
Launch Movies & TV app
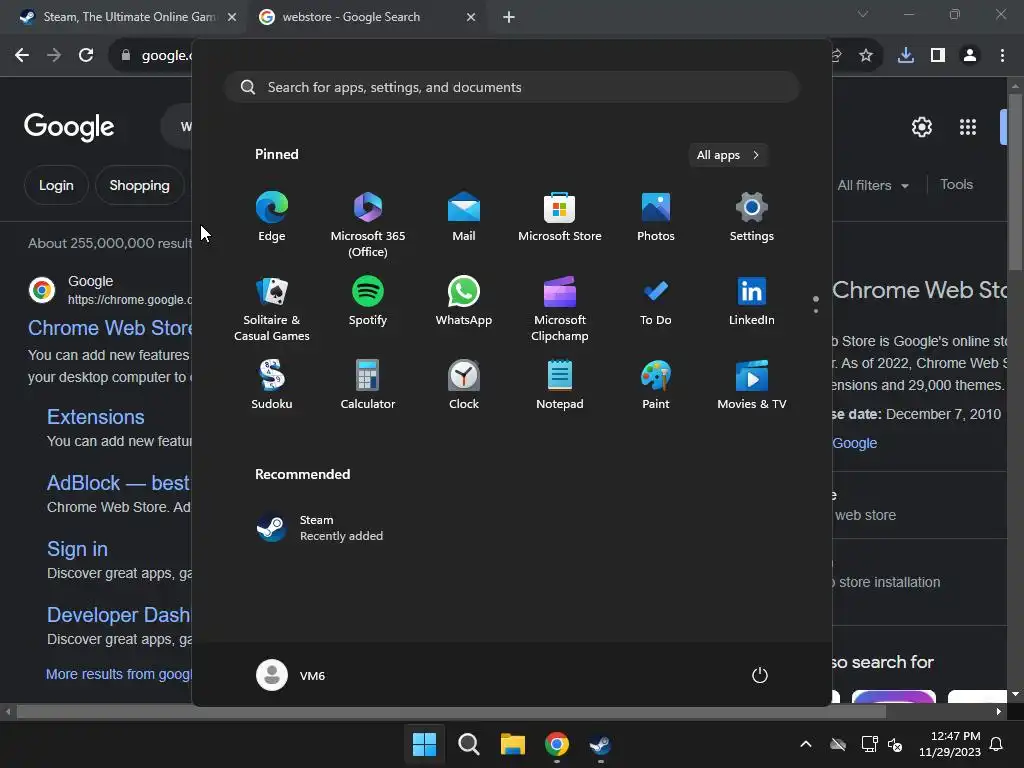[752, 385]
